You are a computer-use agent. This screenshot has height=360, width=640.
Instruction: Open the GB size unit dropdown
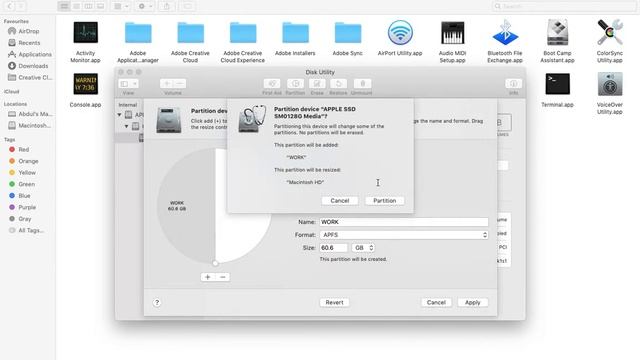pos(363,248)
